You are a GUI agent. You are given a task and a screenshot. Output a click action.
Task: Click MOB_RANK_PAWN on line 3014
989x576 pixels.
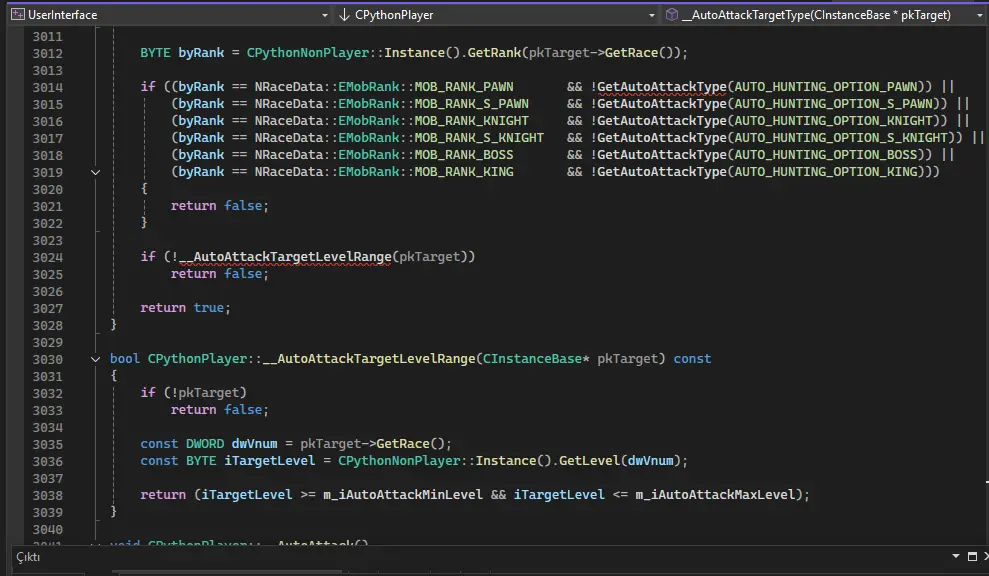464,86
